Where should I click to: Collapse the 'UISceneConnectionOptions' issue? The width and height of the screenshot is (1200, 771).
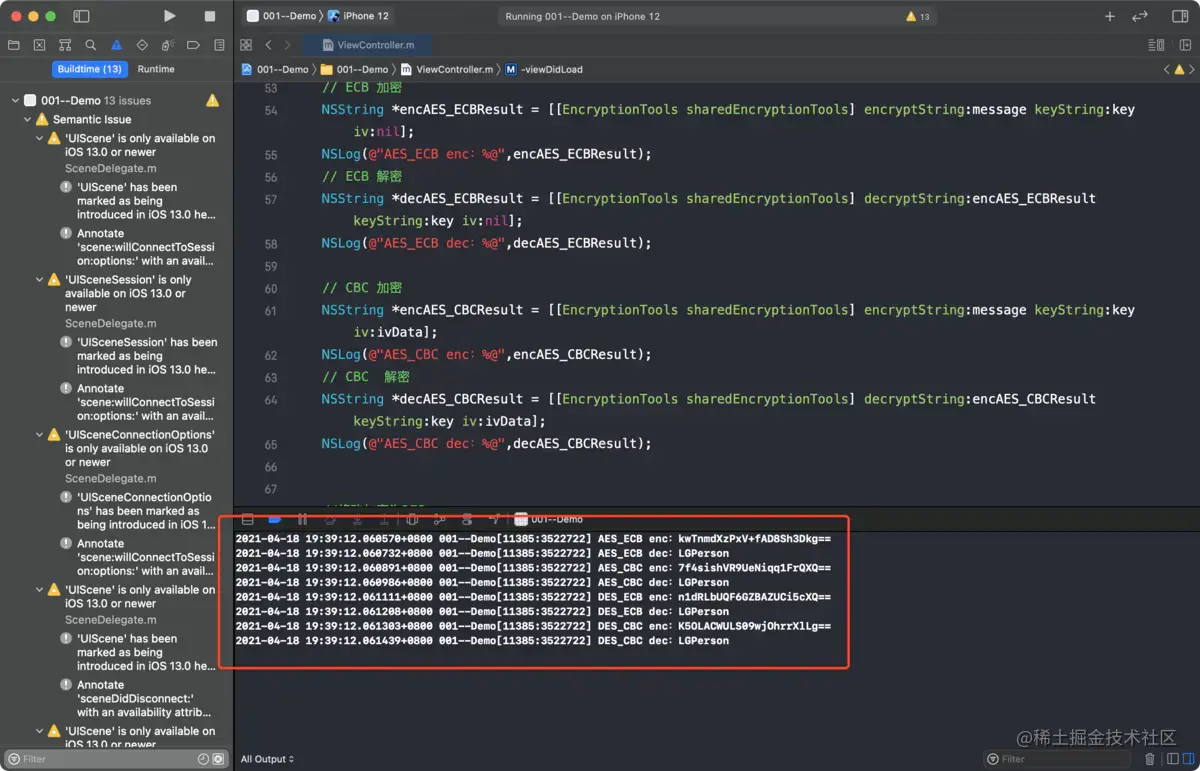click(x=39, y=435)
